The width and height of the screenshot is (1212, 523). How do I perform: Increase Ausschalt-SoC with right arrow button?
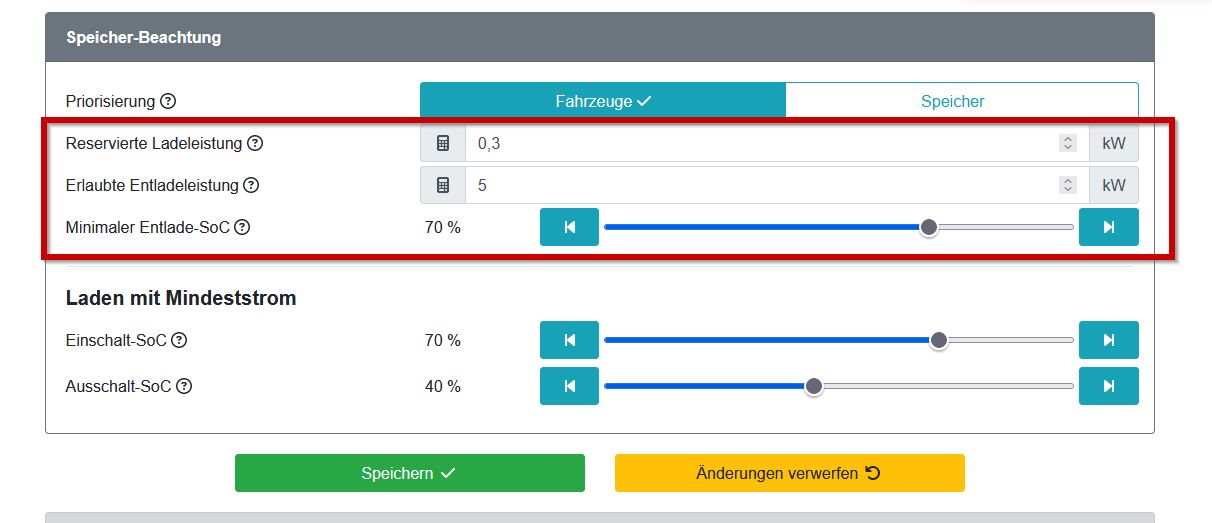tap(1108, 386)
